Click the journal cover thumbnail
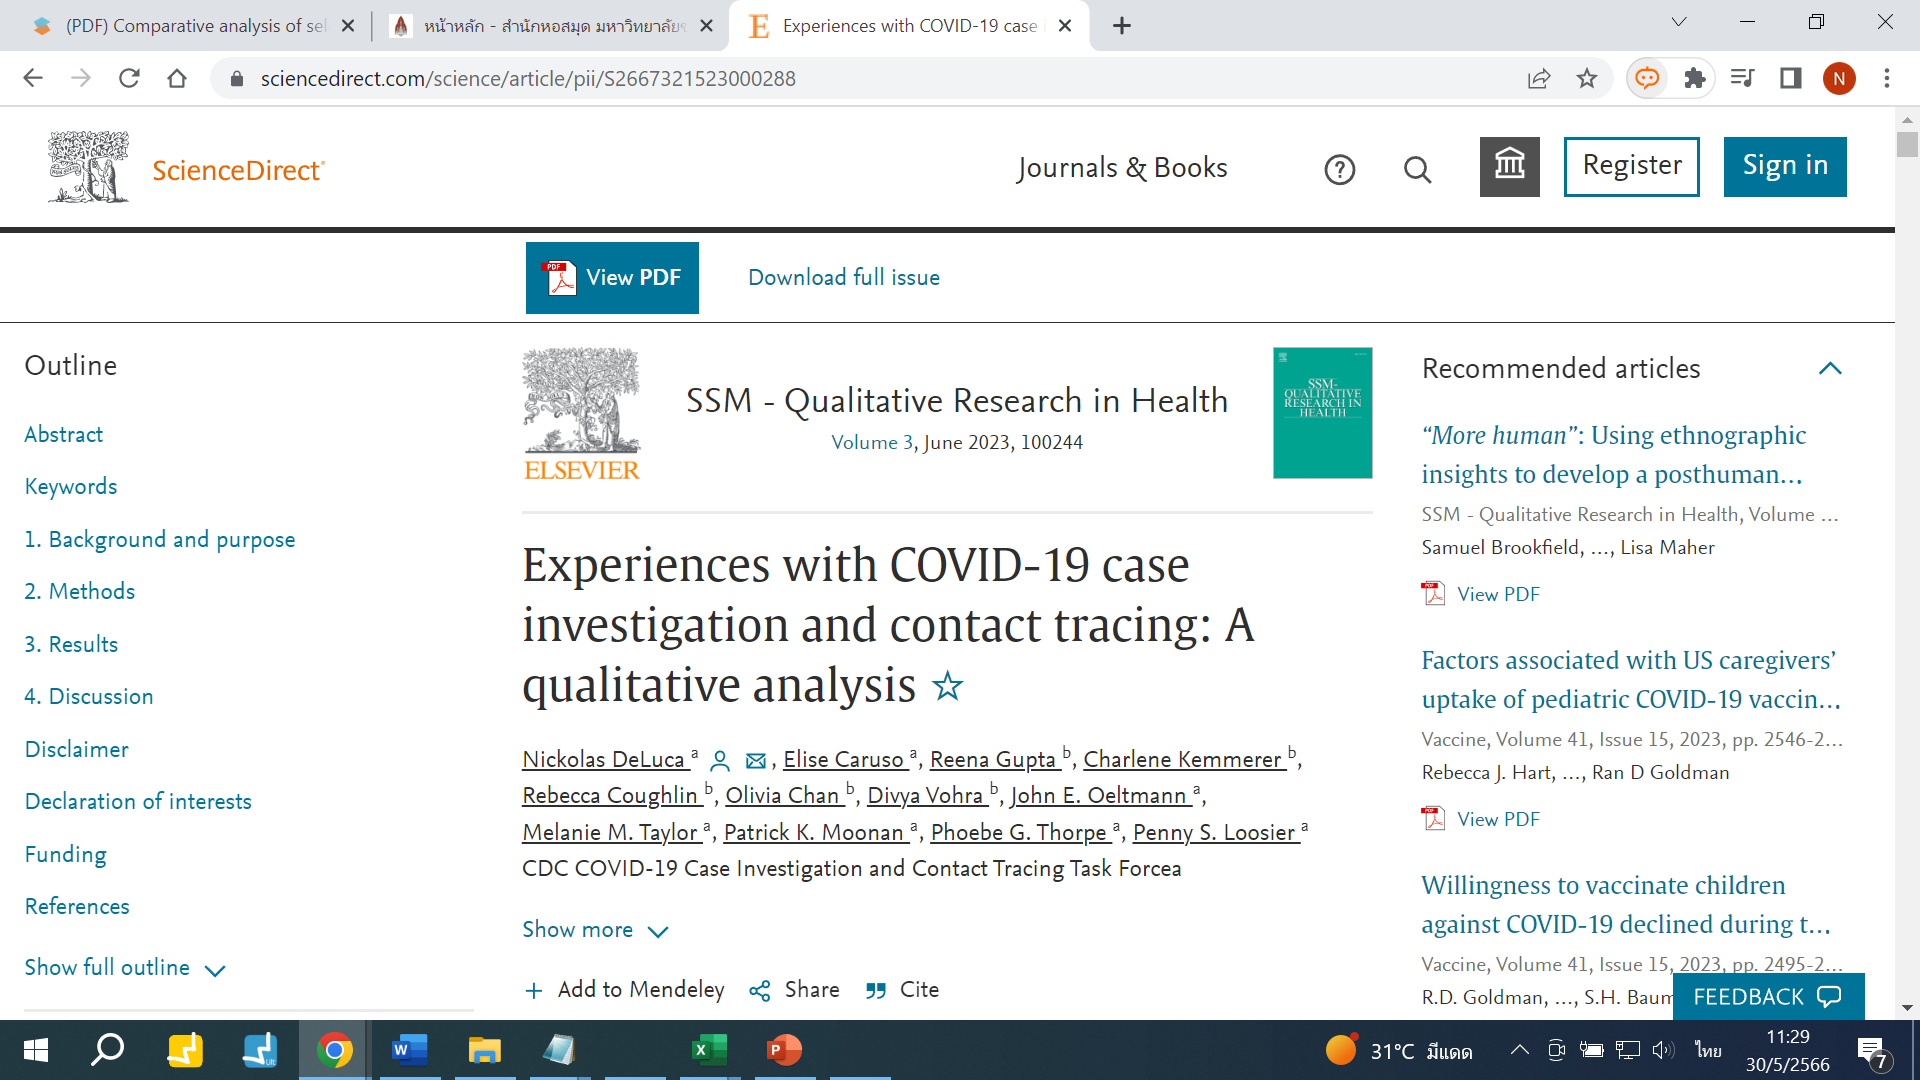Screen dimensions: 1920x1080 point(1322,413)
